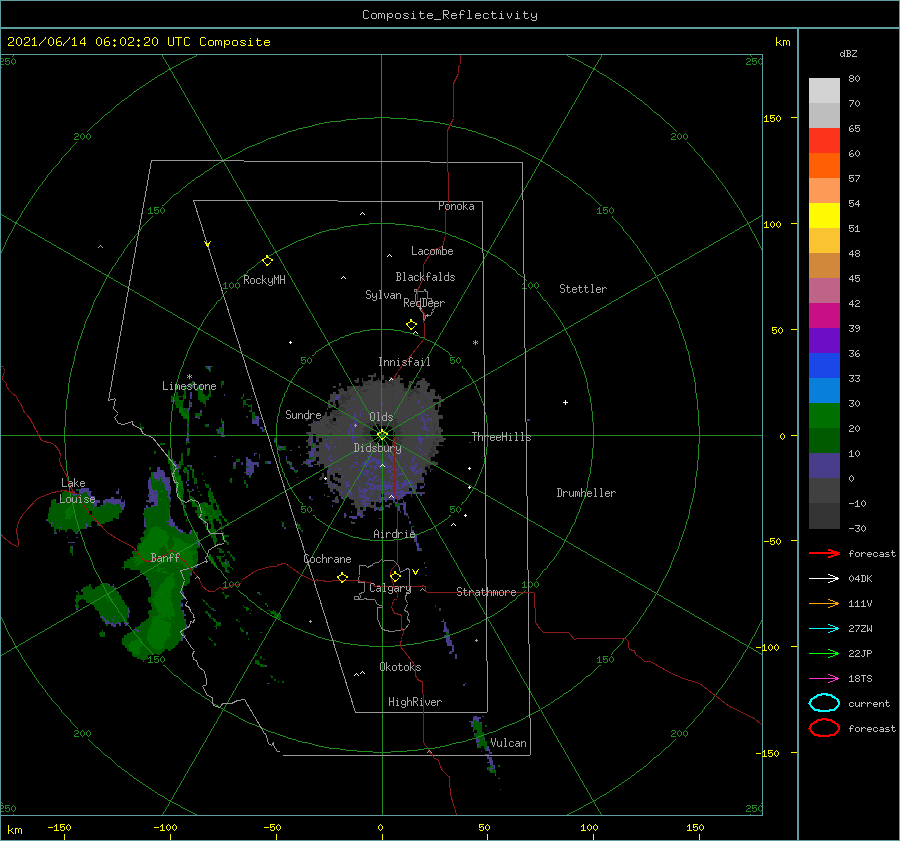Click the green 22JP arrow icon

click(x=824, y=653)
